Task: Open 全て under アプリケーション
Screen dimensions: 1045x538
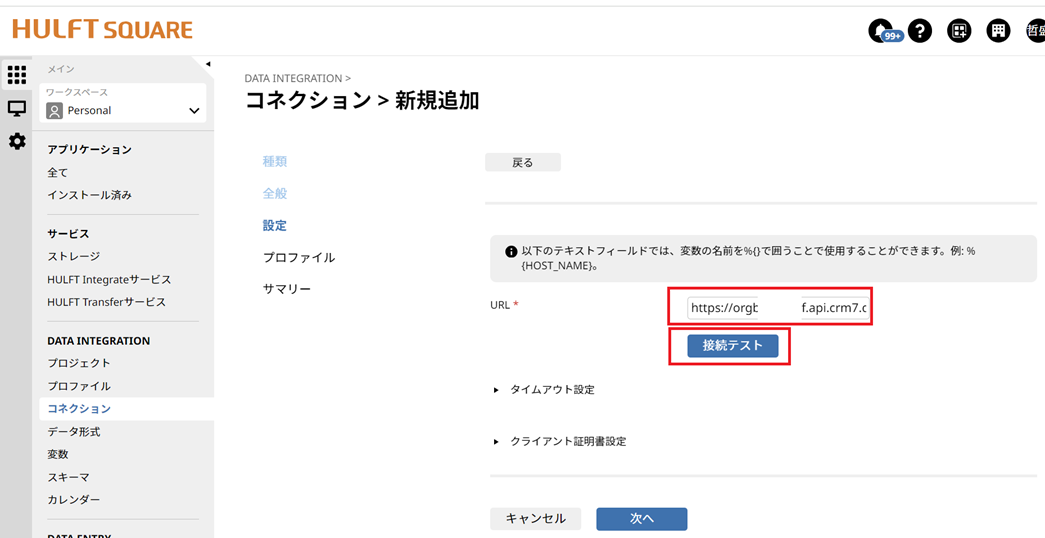Action: (x=57, y=173)
